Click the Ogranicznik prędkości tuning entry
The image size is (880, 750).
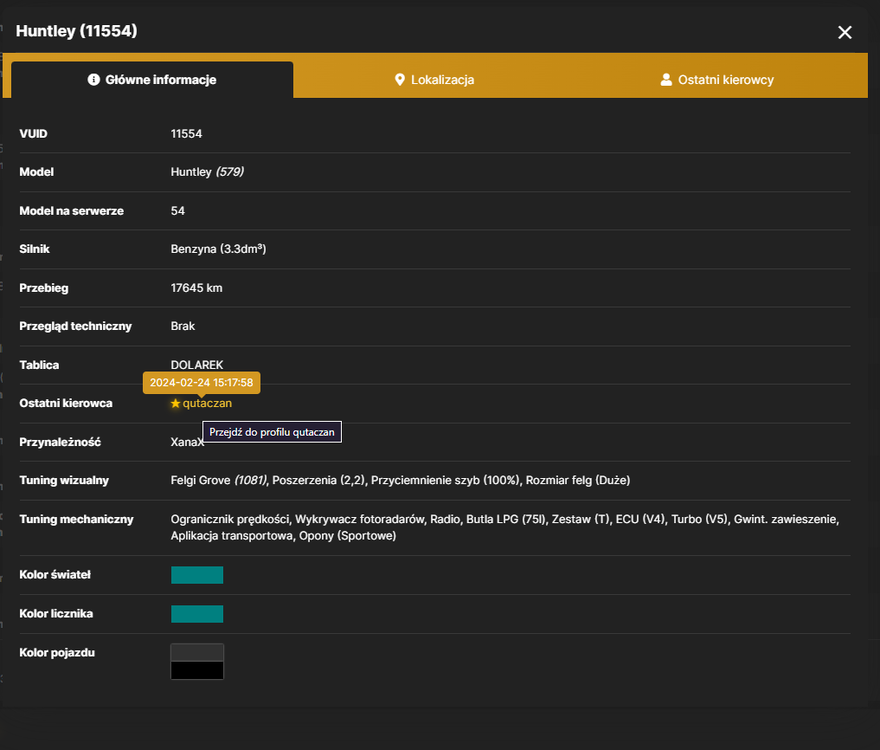(x=230, y=519)
